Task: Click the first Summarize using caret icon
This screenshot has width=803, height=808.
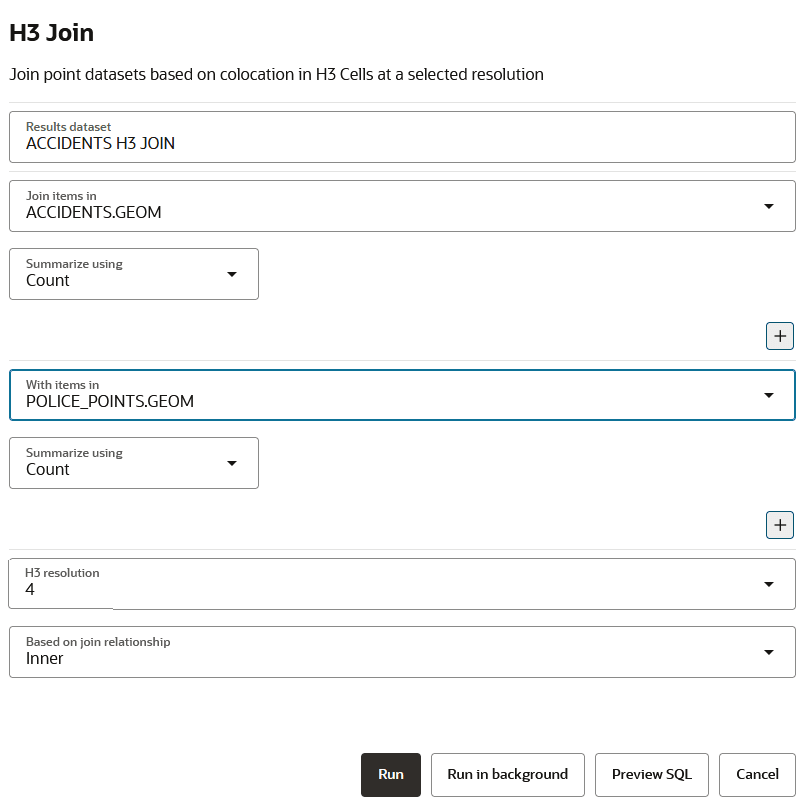Action: [232, 274]
